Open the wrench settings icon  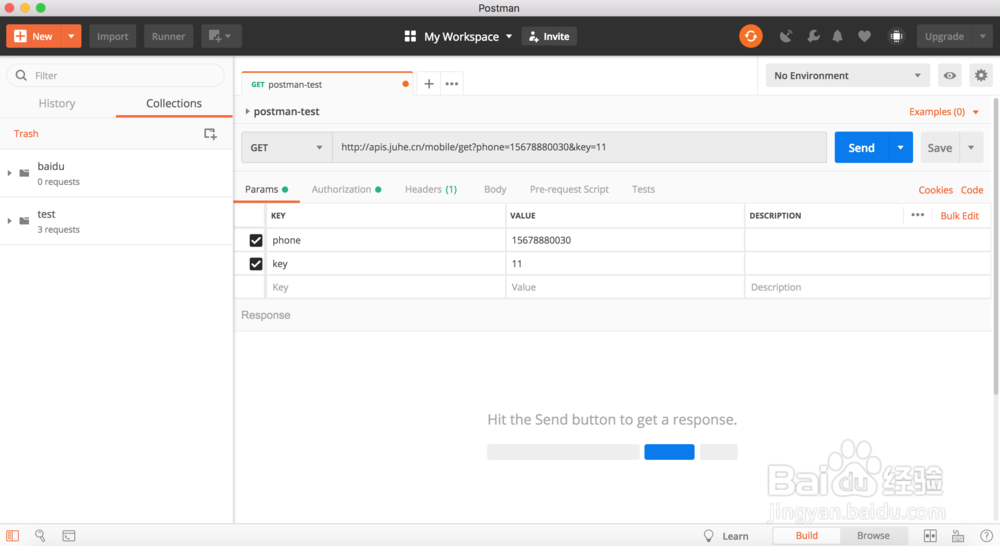813,36
